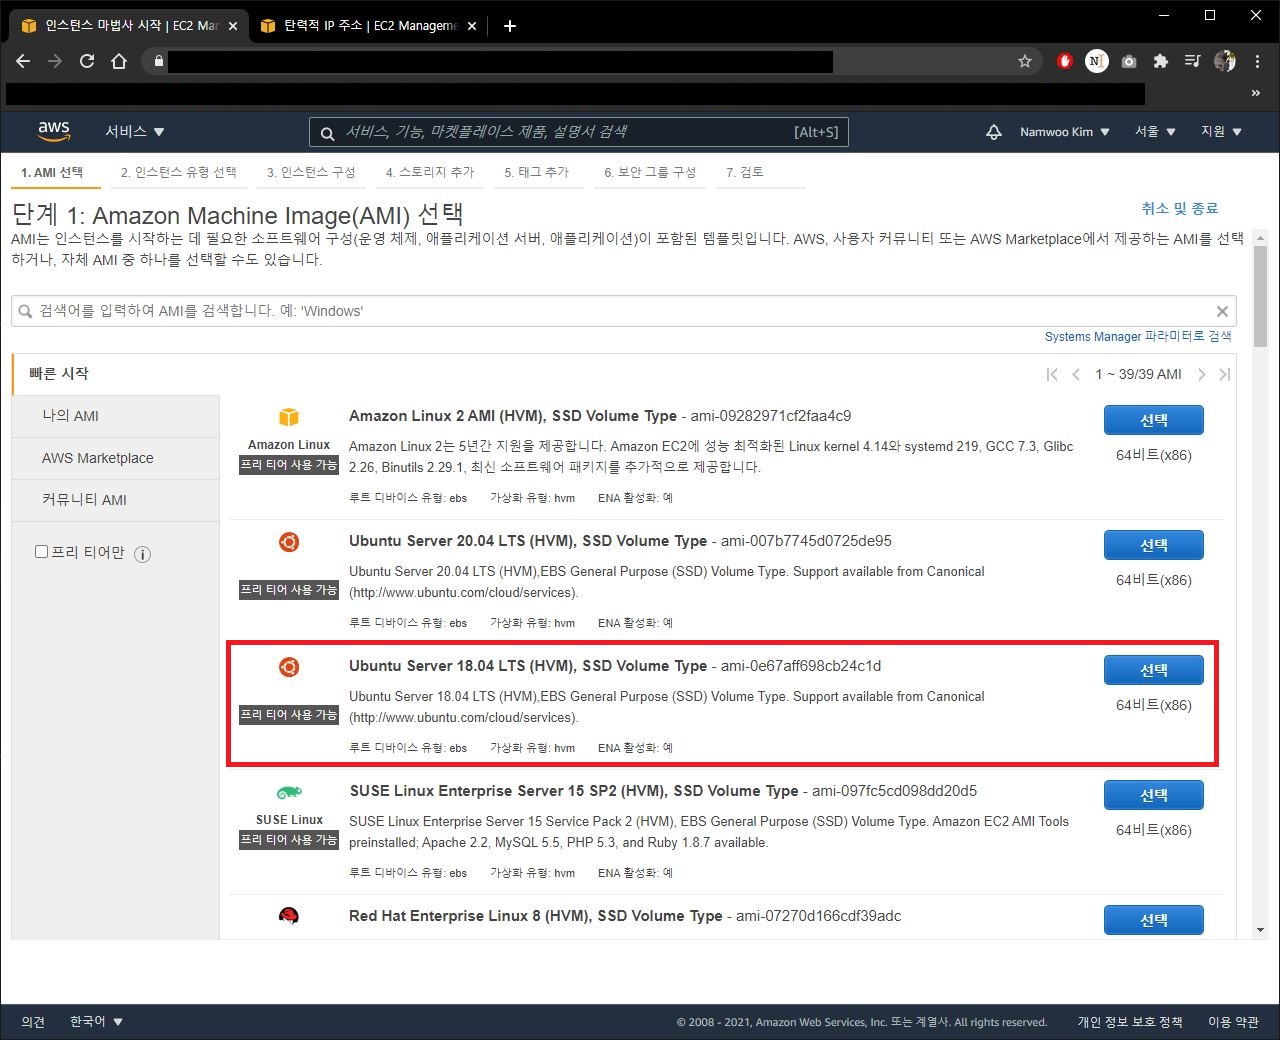Close the 인스턴스 마법사 시작 browser tab
Image resolution: width=1280 pixels, height=1040 pixels.
tap(232, 26)
